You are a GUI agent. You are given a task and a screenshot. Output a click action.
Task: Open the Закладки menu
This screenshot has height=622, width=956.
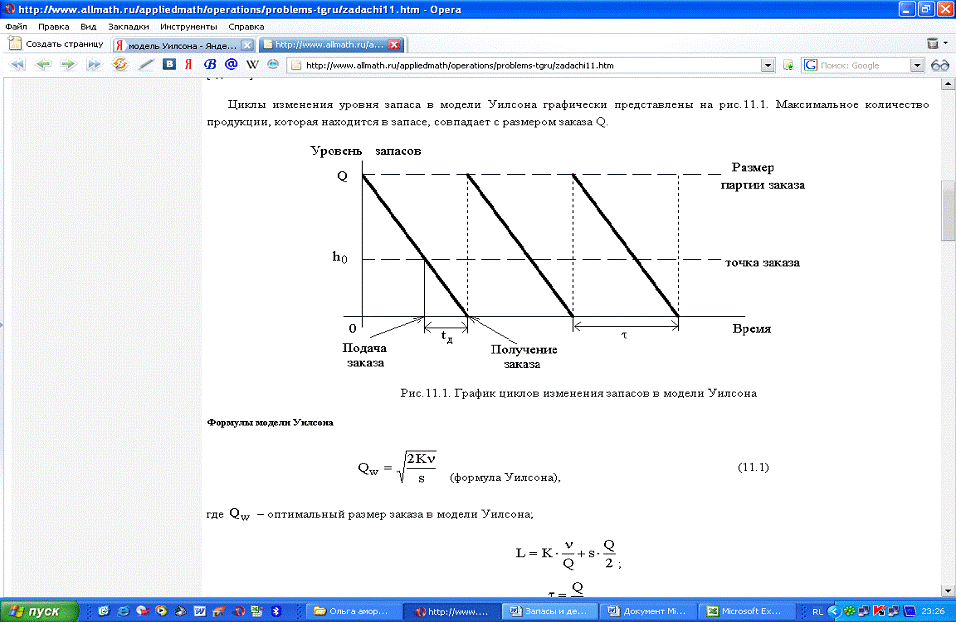pos(129,27)
